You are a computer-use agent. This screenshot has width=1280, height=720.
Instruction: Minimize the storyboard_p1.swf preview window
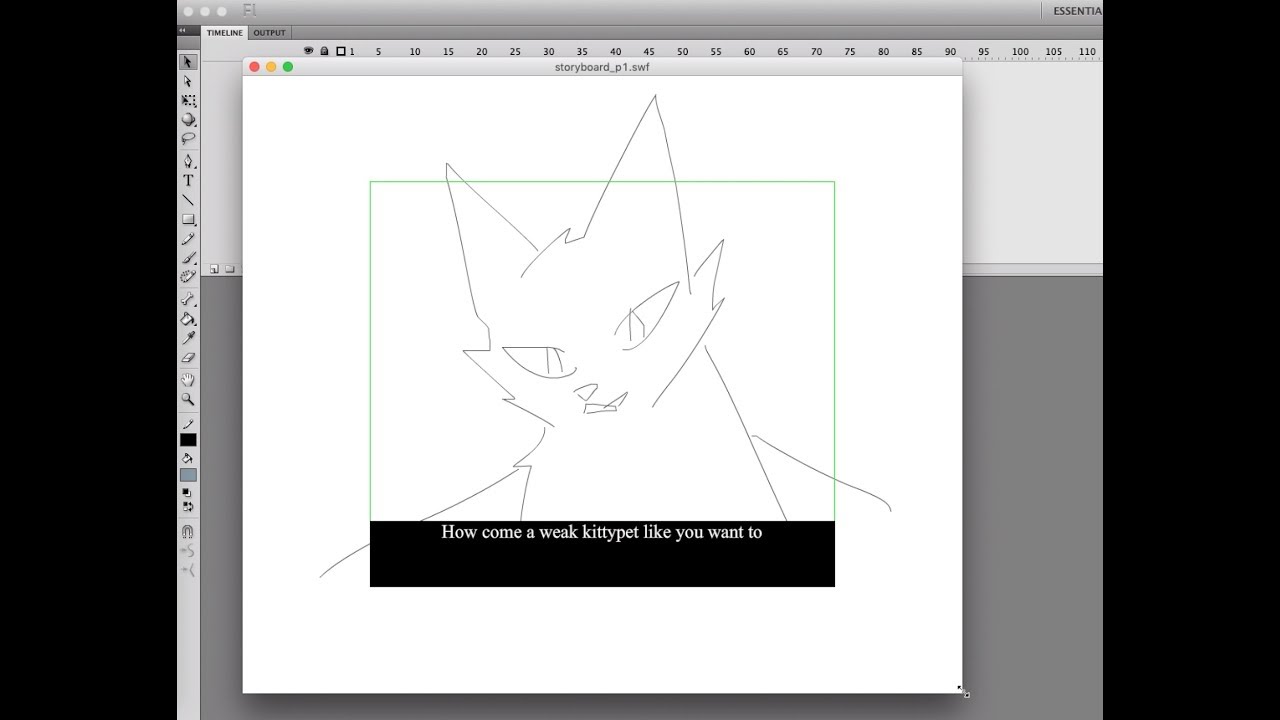(271, 67)
